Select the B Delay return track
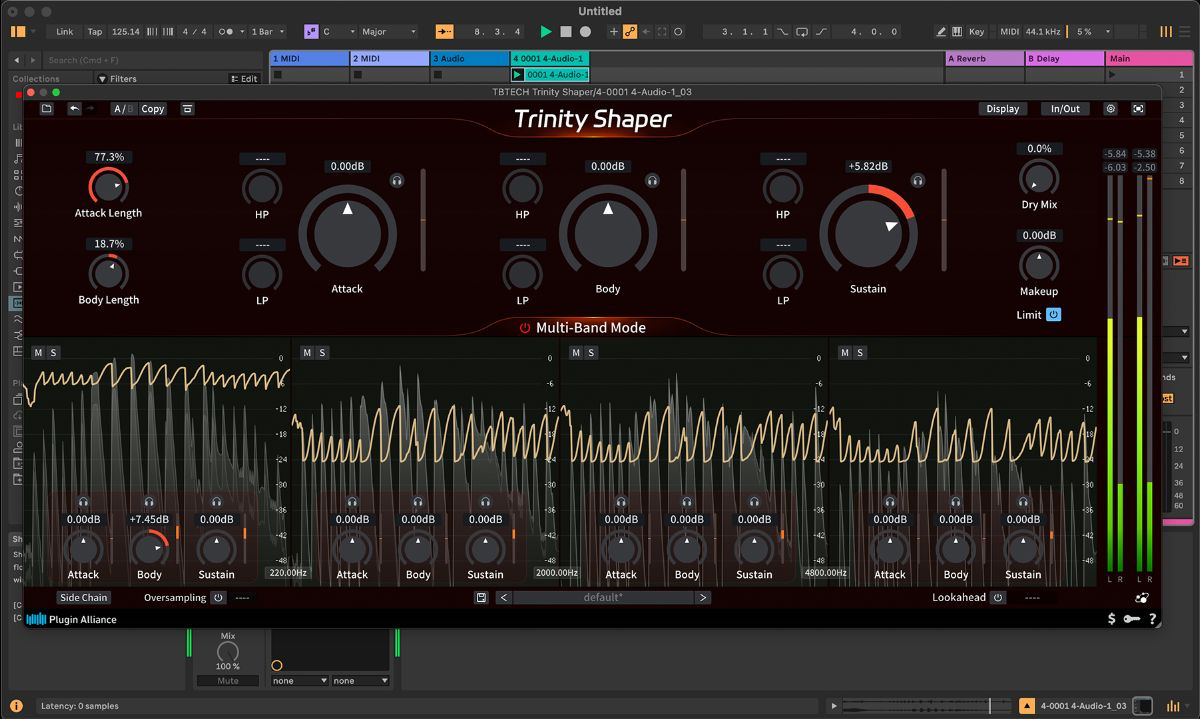Image resolution: width=1200 pixels, height=719 pixels. click(1065, 59)
